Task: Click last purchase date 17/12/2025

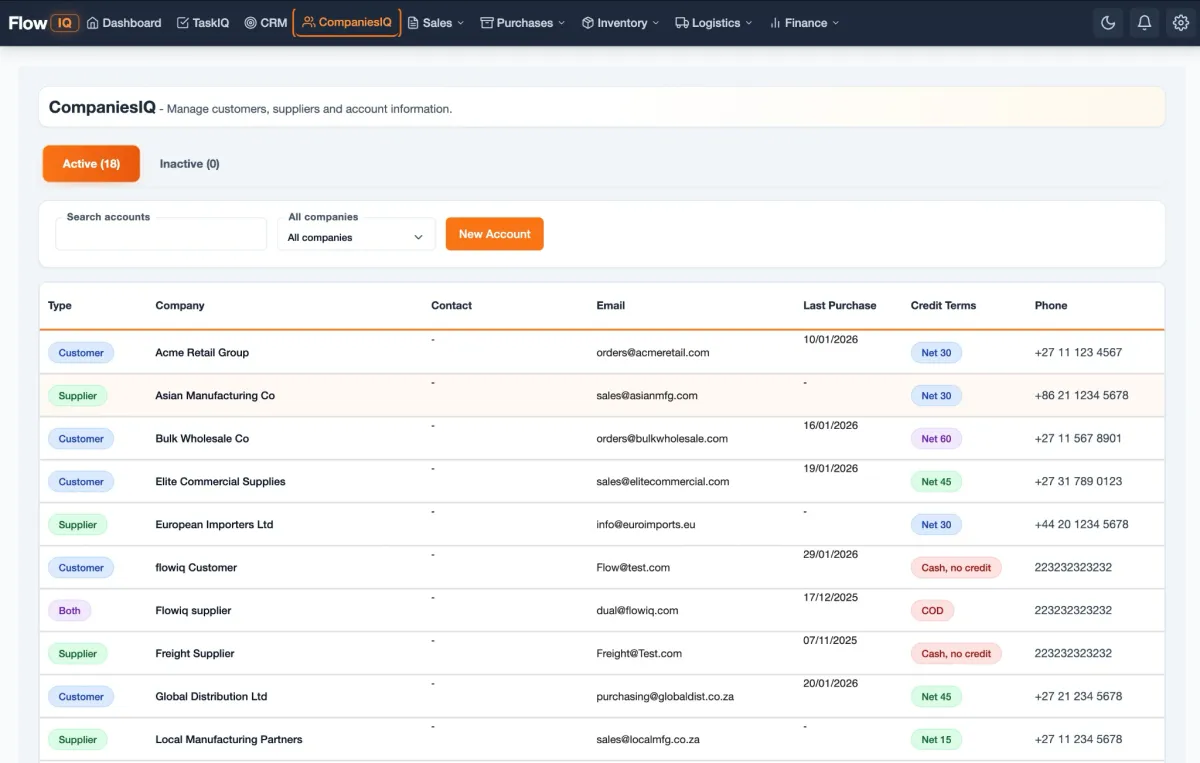Action: coord(830,598)
